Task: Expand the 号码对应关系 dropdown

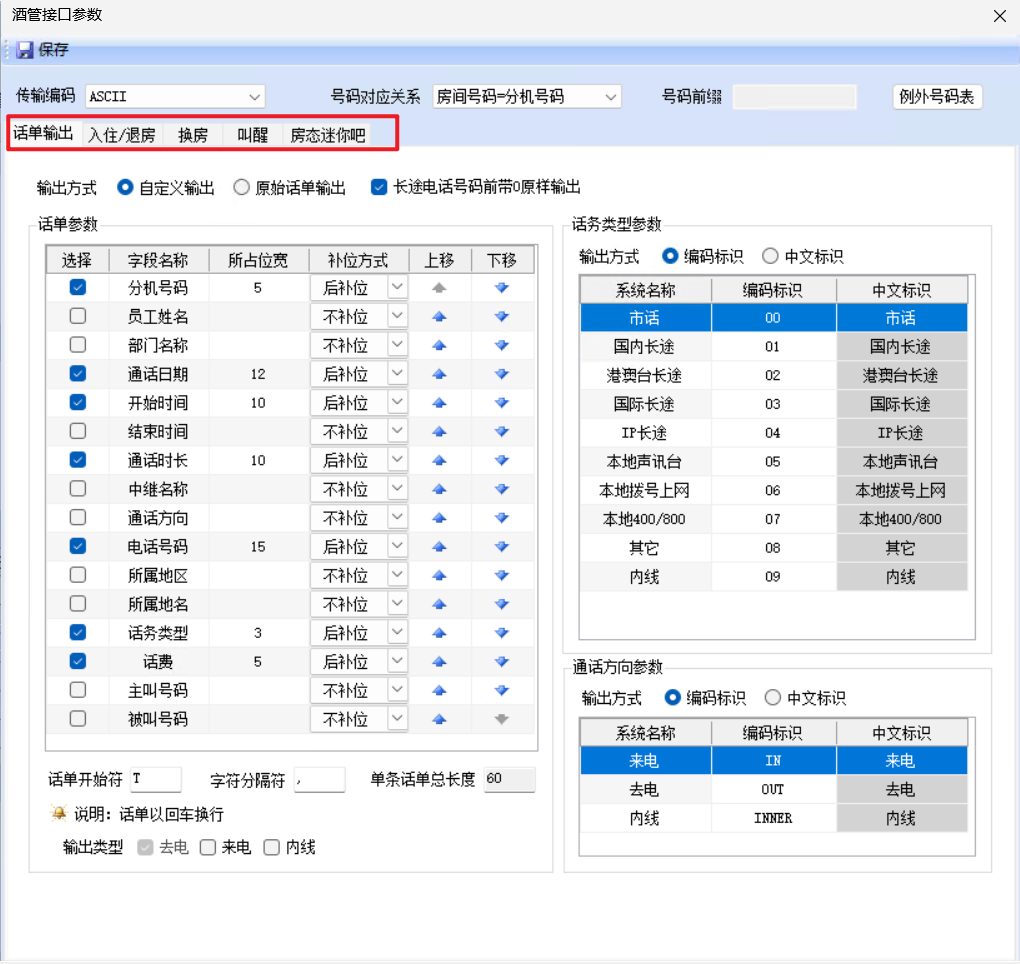Action: click(610, 97)
